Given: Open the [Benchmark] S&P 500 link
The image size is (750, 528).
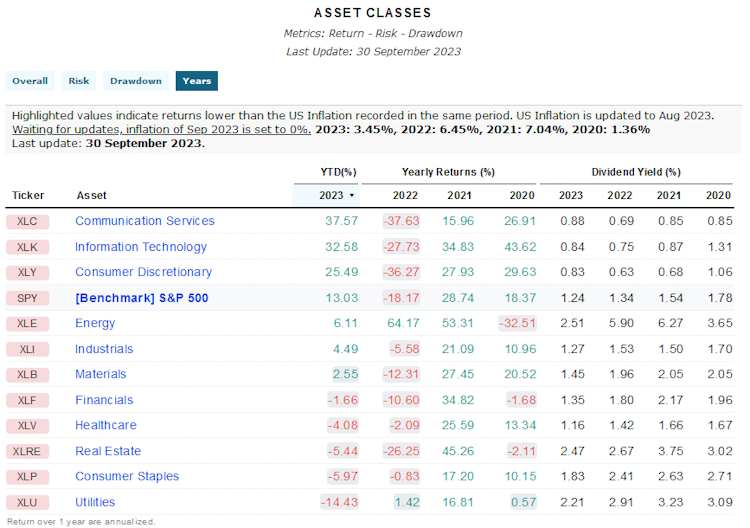Looking at the screenshot, I should coord(142,298).
